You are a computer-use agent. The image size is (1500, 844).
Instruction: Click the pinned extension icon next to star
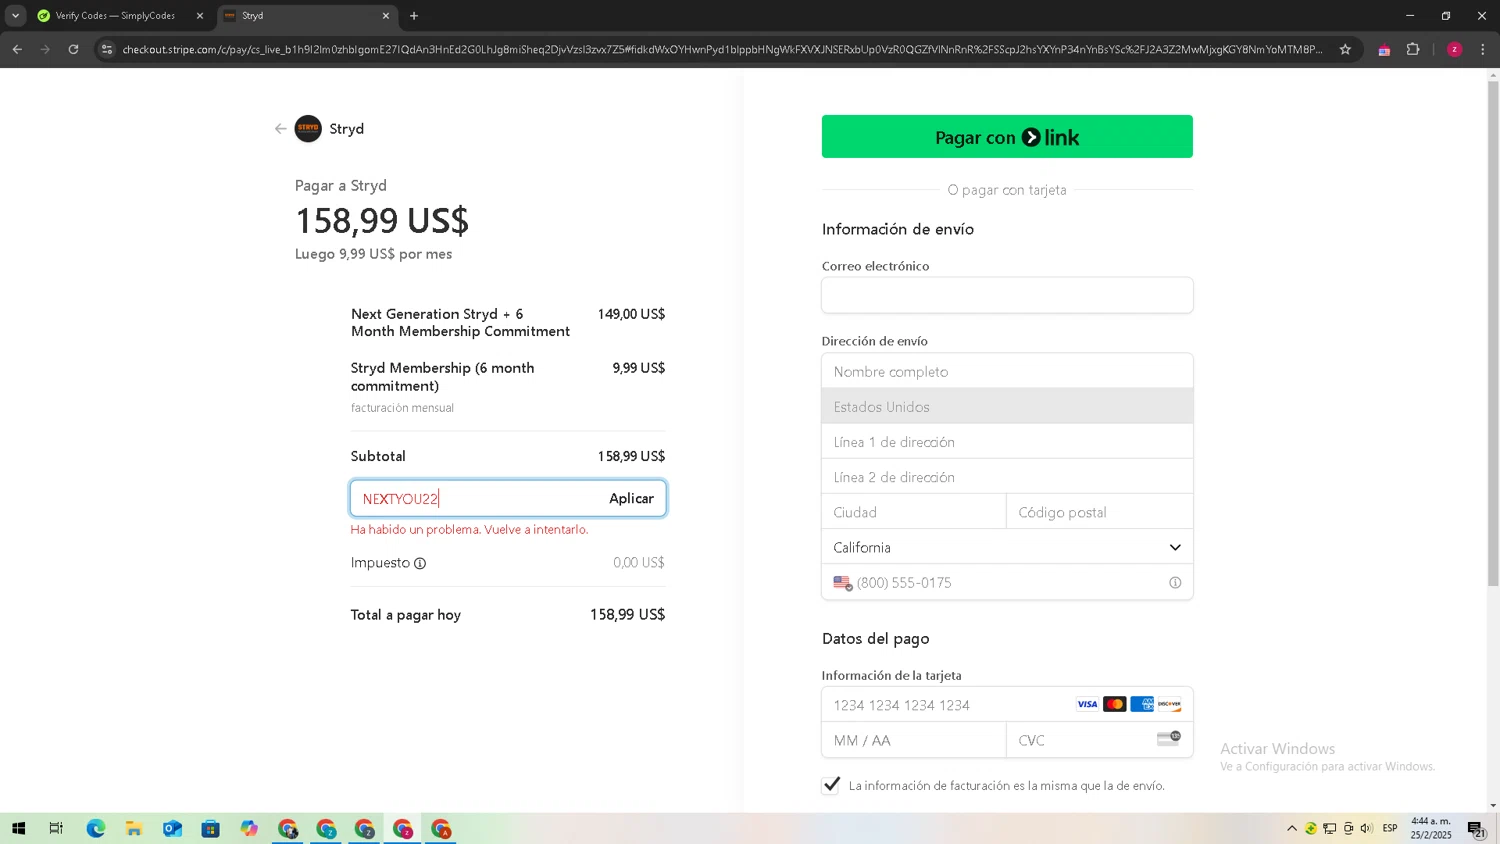(x=1384, y=50)
